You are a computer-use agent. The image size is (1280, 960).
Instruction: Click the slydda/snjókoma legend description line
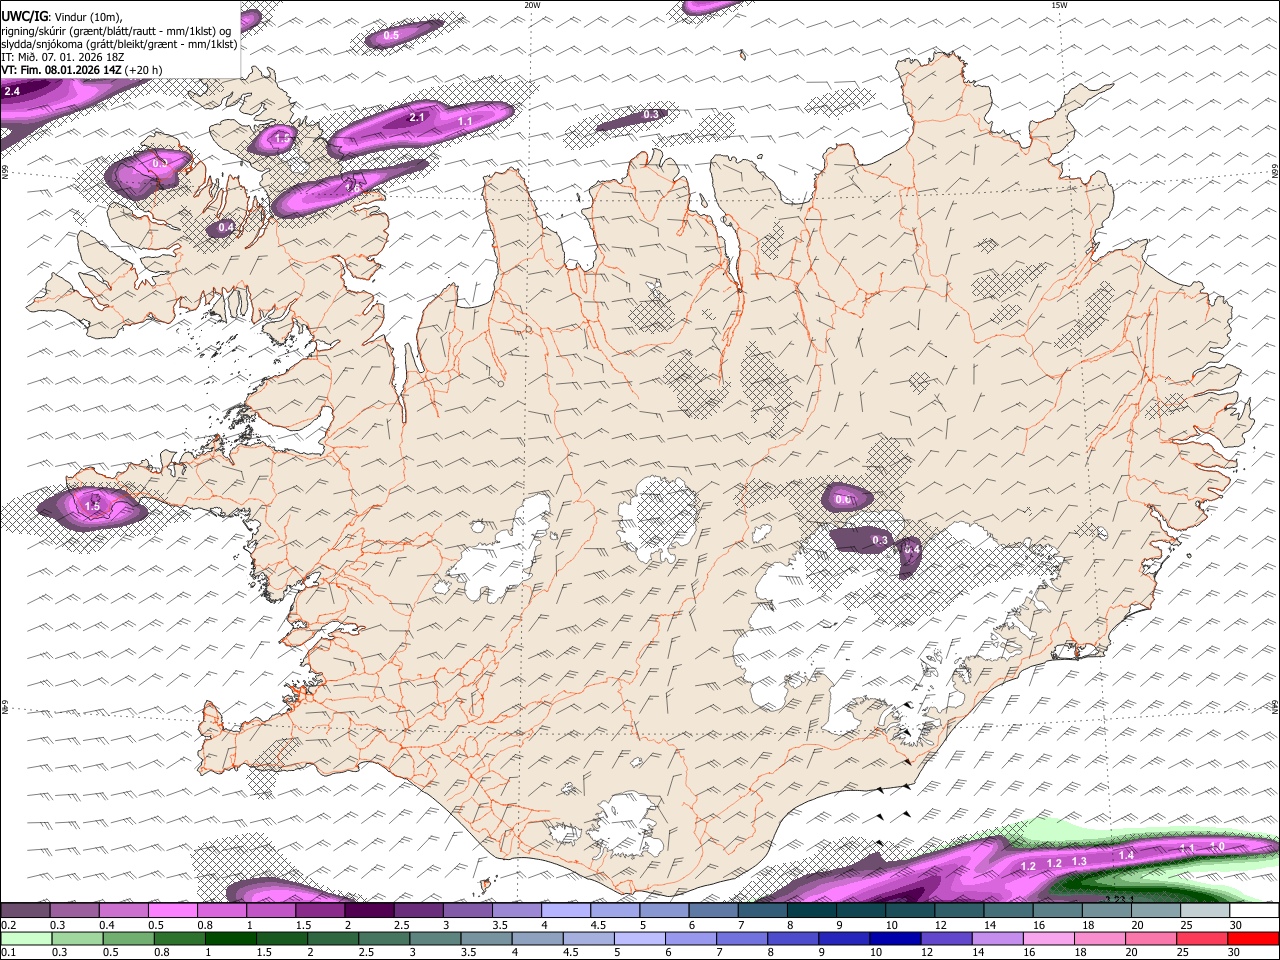click(x=119, y=44)
